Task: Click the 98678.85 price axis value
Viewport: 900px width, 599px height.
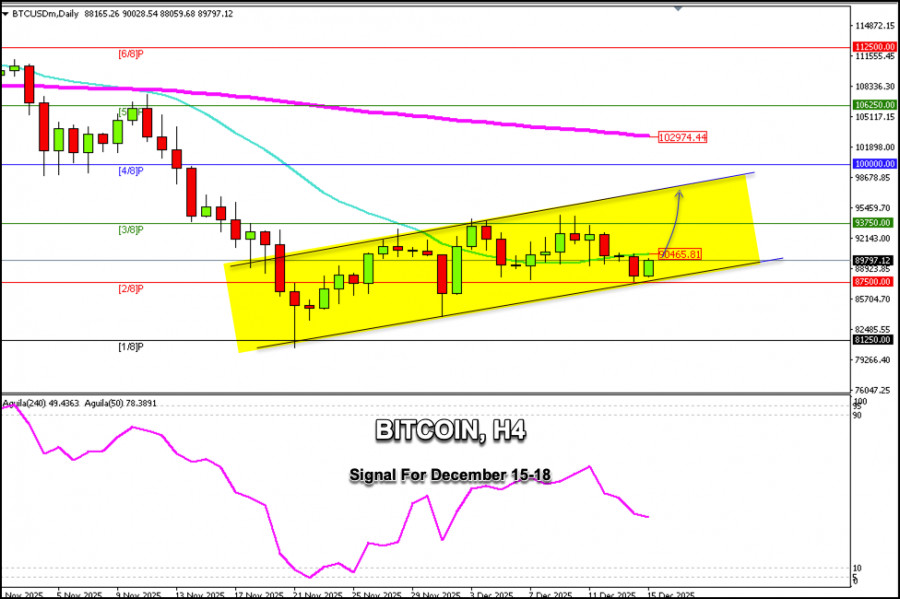Action: click(x=873, y=178)
